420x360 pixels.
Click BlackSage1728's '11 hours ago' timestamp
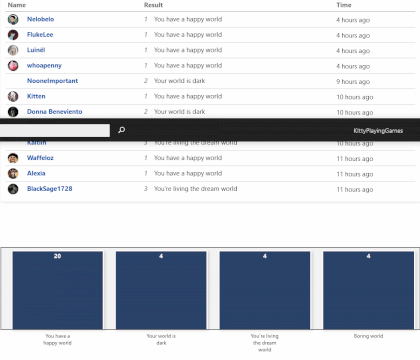[x=355, y=190]
